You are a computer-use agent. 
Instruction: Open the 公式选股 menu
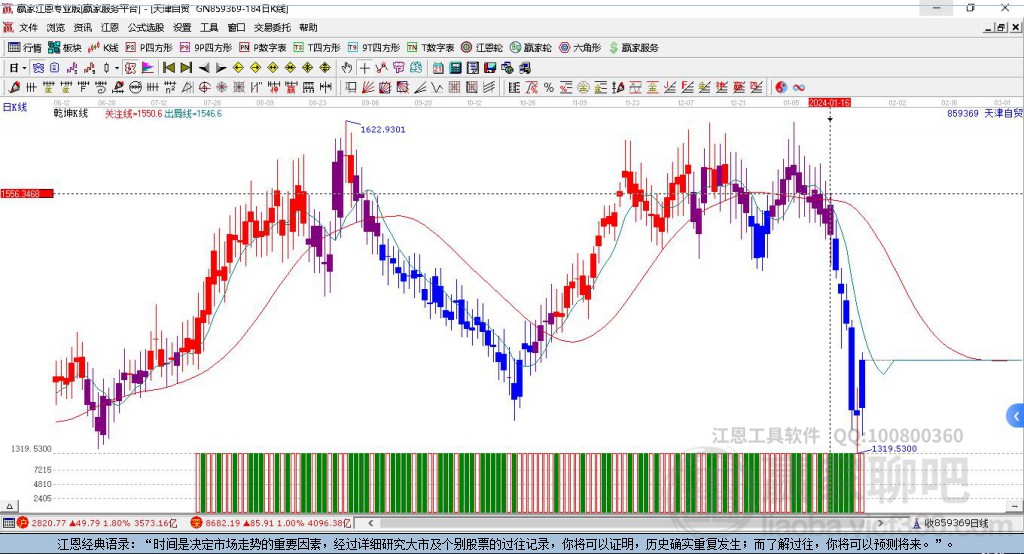click(146, 27)
